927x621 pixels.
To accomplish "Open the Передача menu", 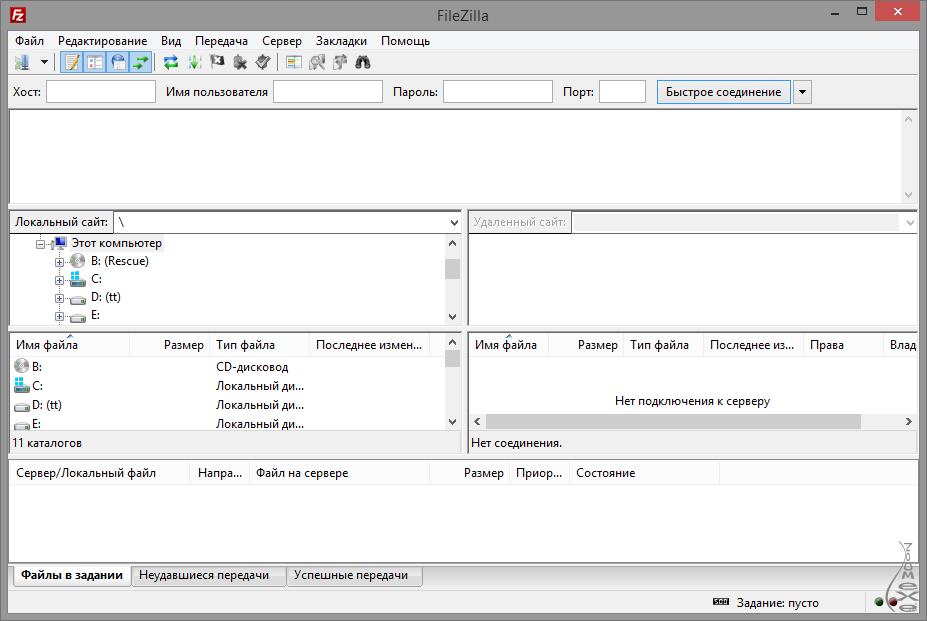I will tap(221, 41).
